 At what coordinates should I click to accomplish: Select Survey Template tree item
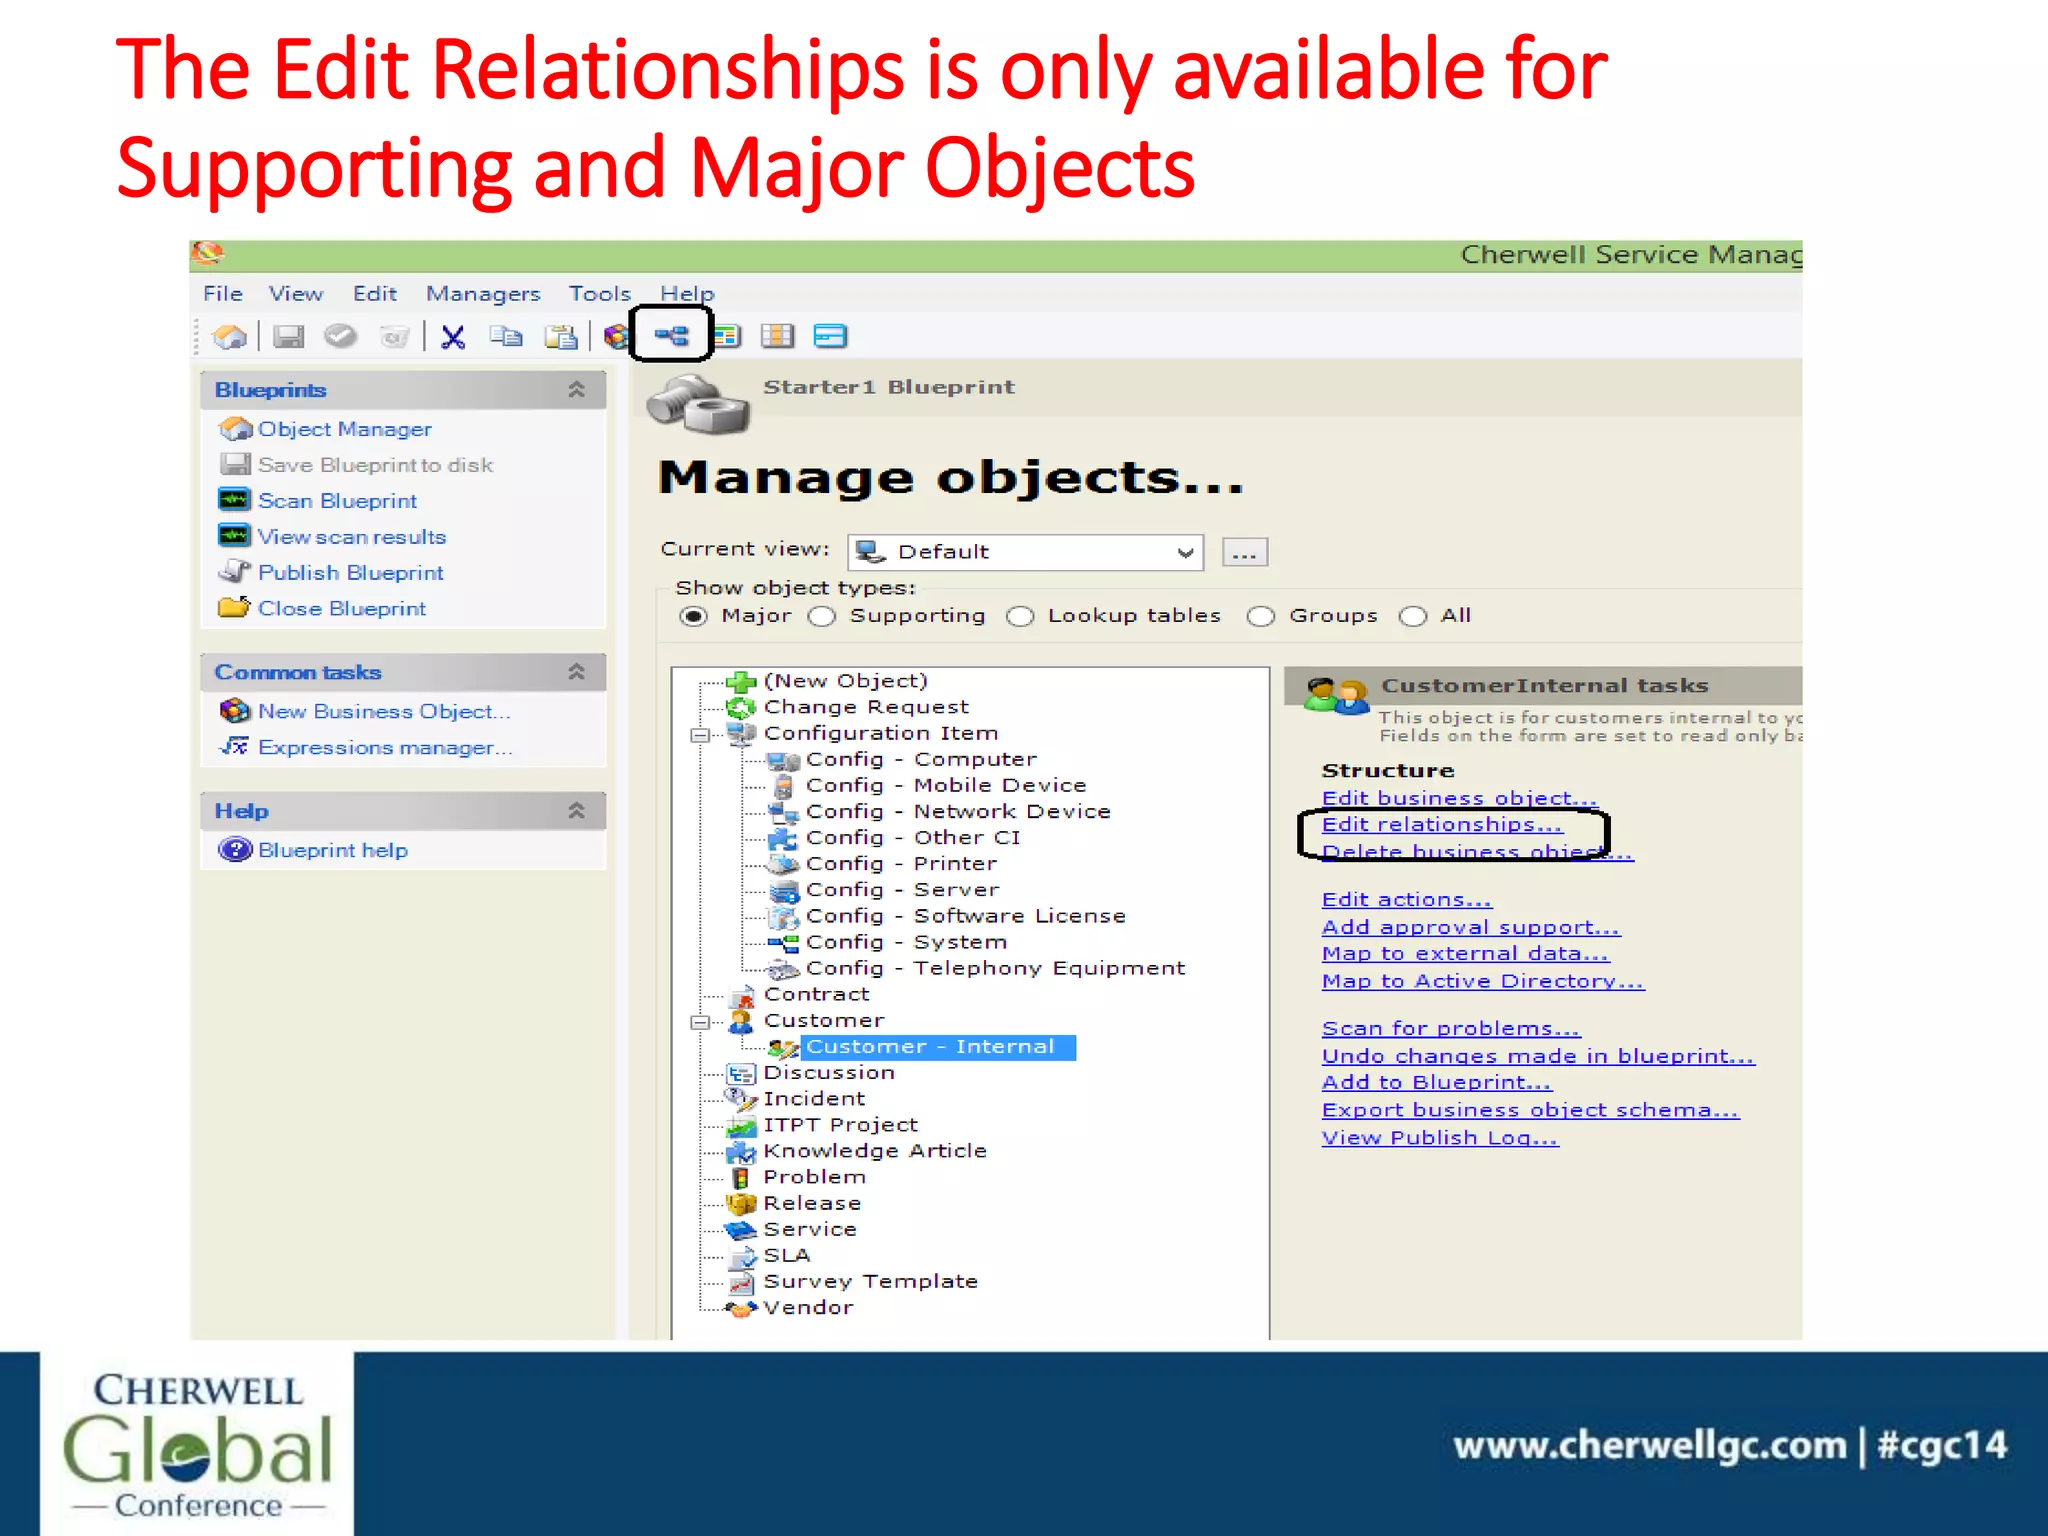pyautogui.click(x=870, y=1282)
